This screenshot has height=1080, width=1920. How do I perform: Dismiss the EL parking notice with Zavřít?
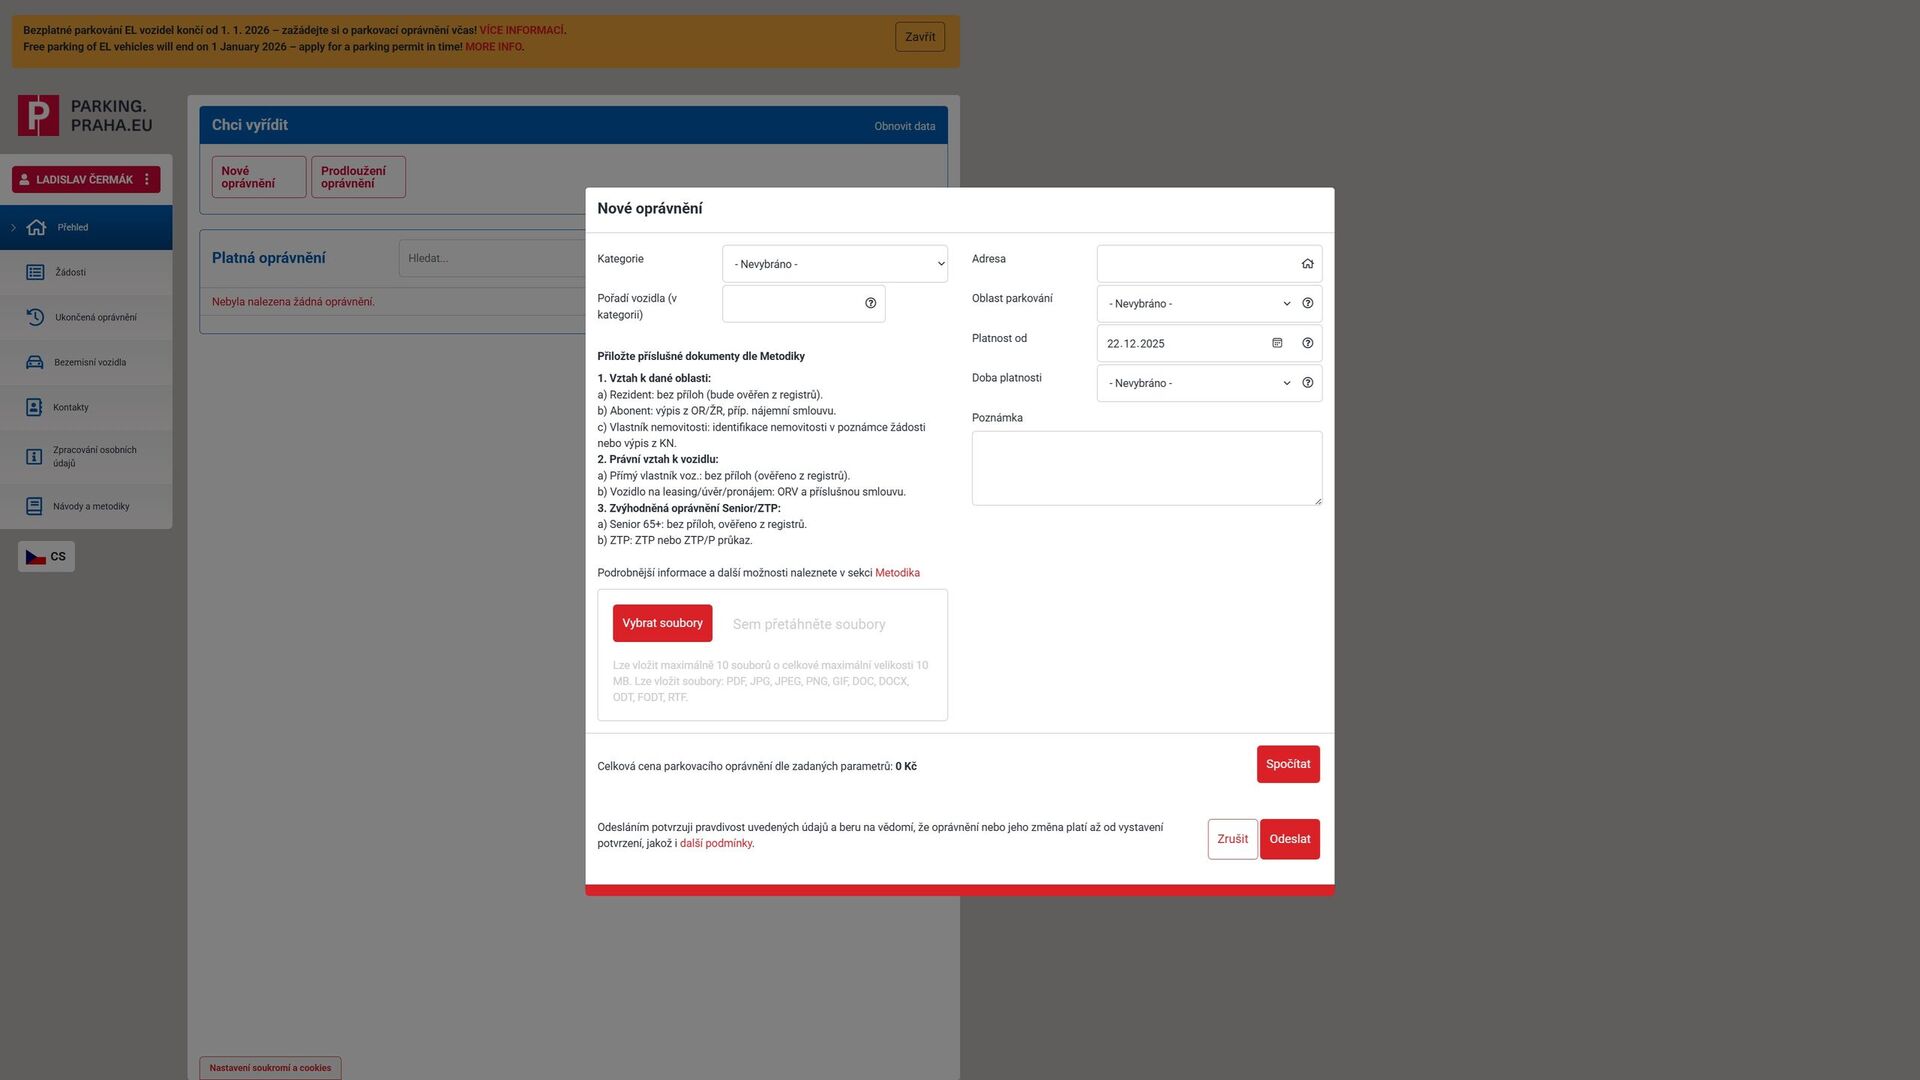click(918, 36)
